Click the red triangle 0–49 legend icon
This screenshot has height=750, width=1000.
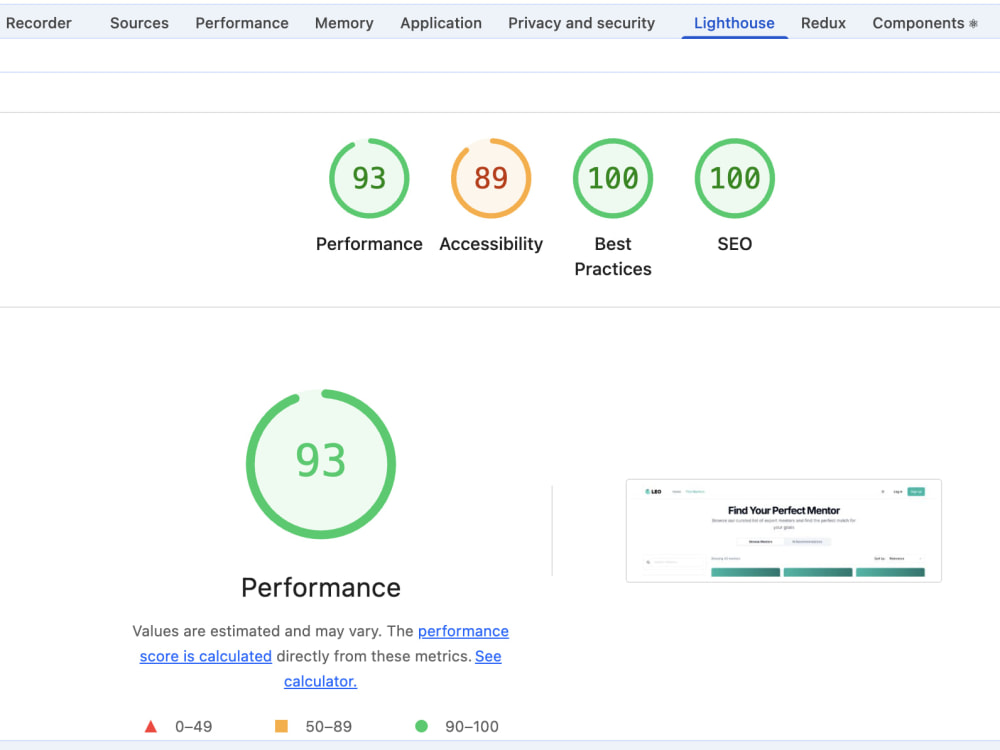point(151,726)
